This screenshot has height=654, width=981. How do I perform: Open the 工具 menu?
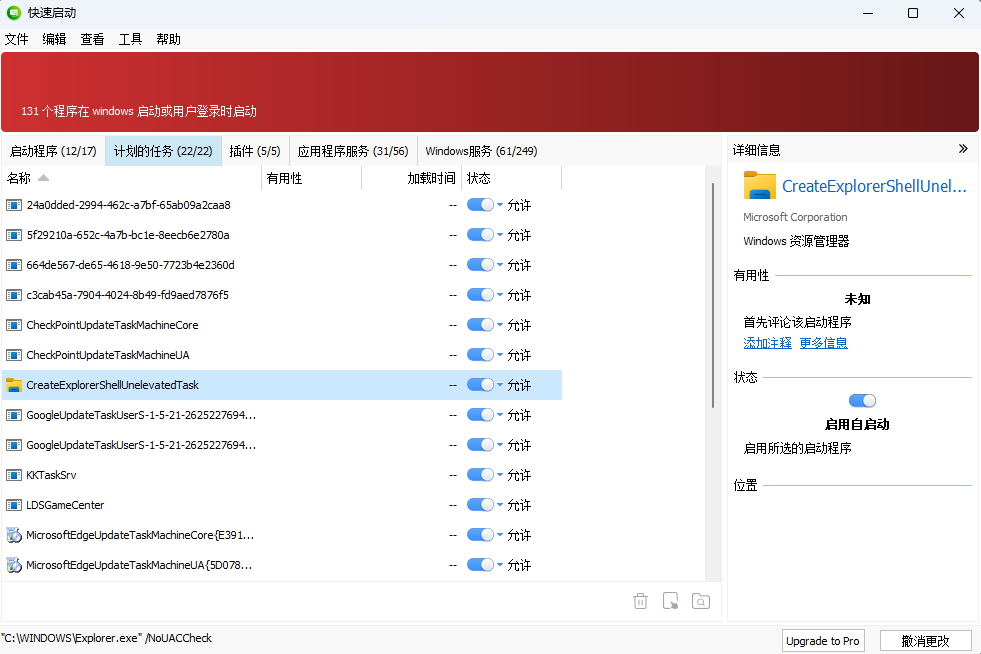130,39
